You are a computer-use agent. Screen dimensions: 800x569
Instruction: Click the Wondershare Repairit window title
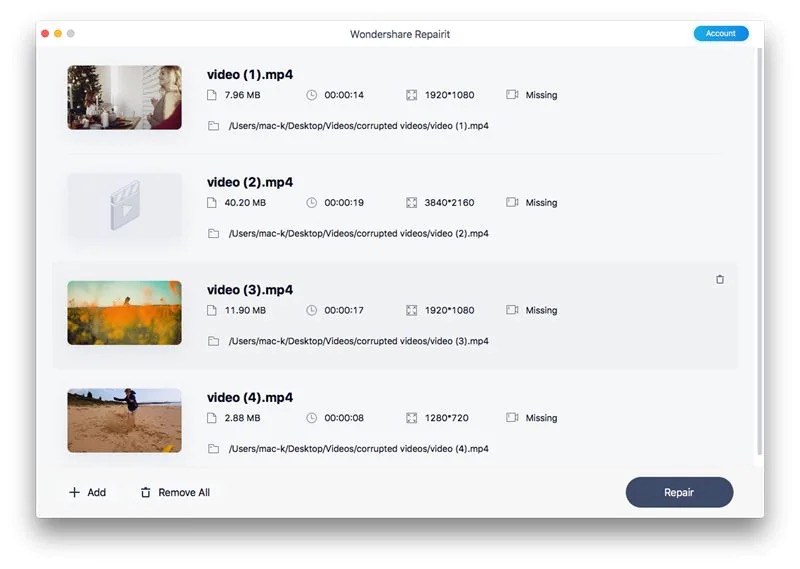(x=400, y=34)
